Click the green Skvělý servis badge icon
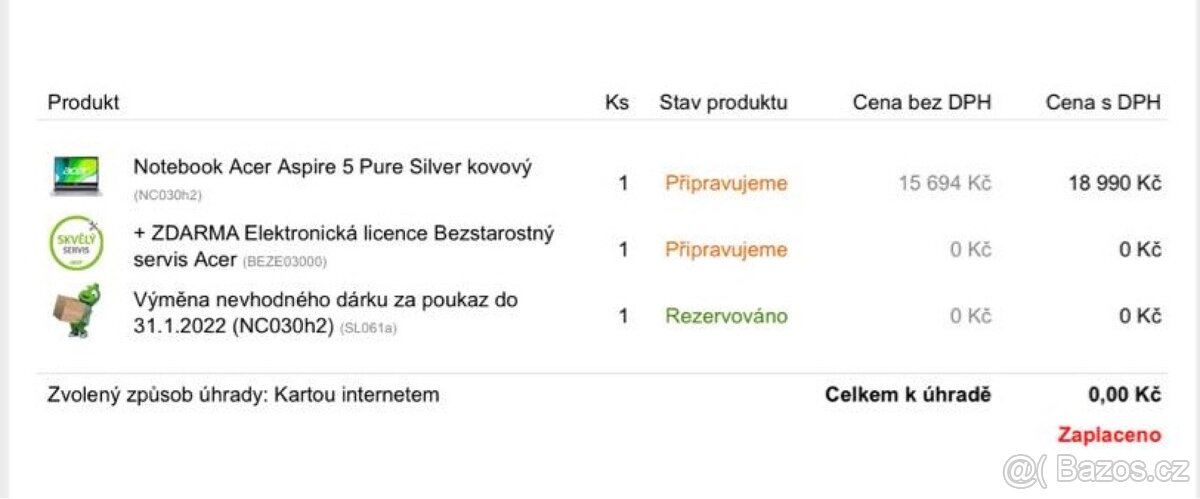This screenshot has width=1200, height=499. (77, 243)
